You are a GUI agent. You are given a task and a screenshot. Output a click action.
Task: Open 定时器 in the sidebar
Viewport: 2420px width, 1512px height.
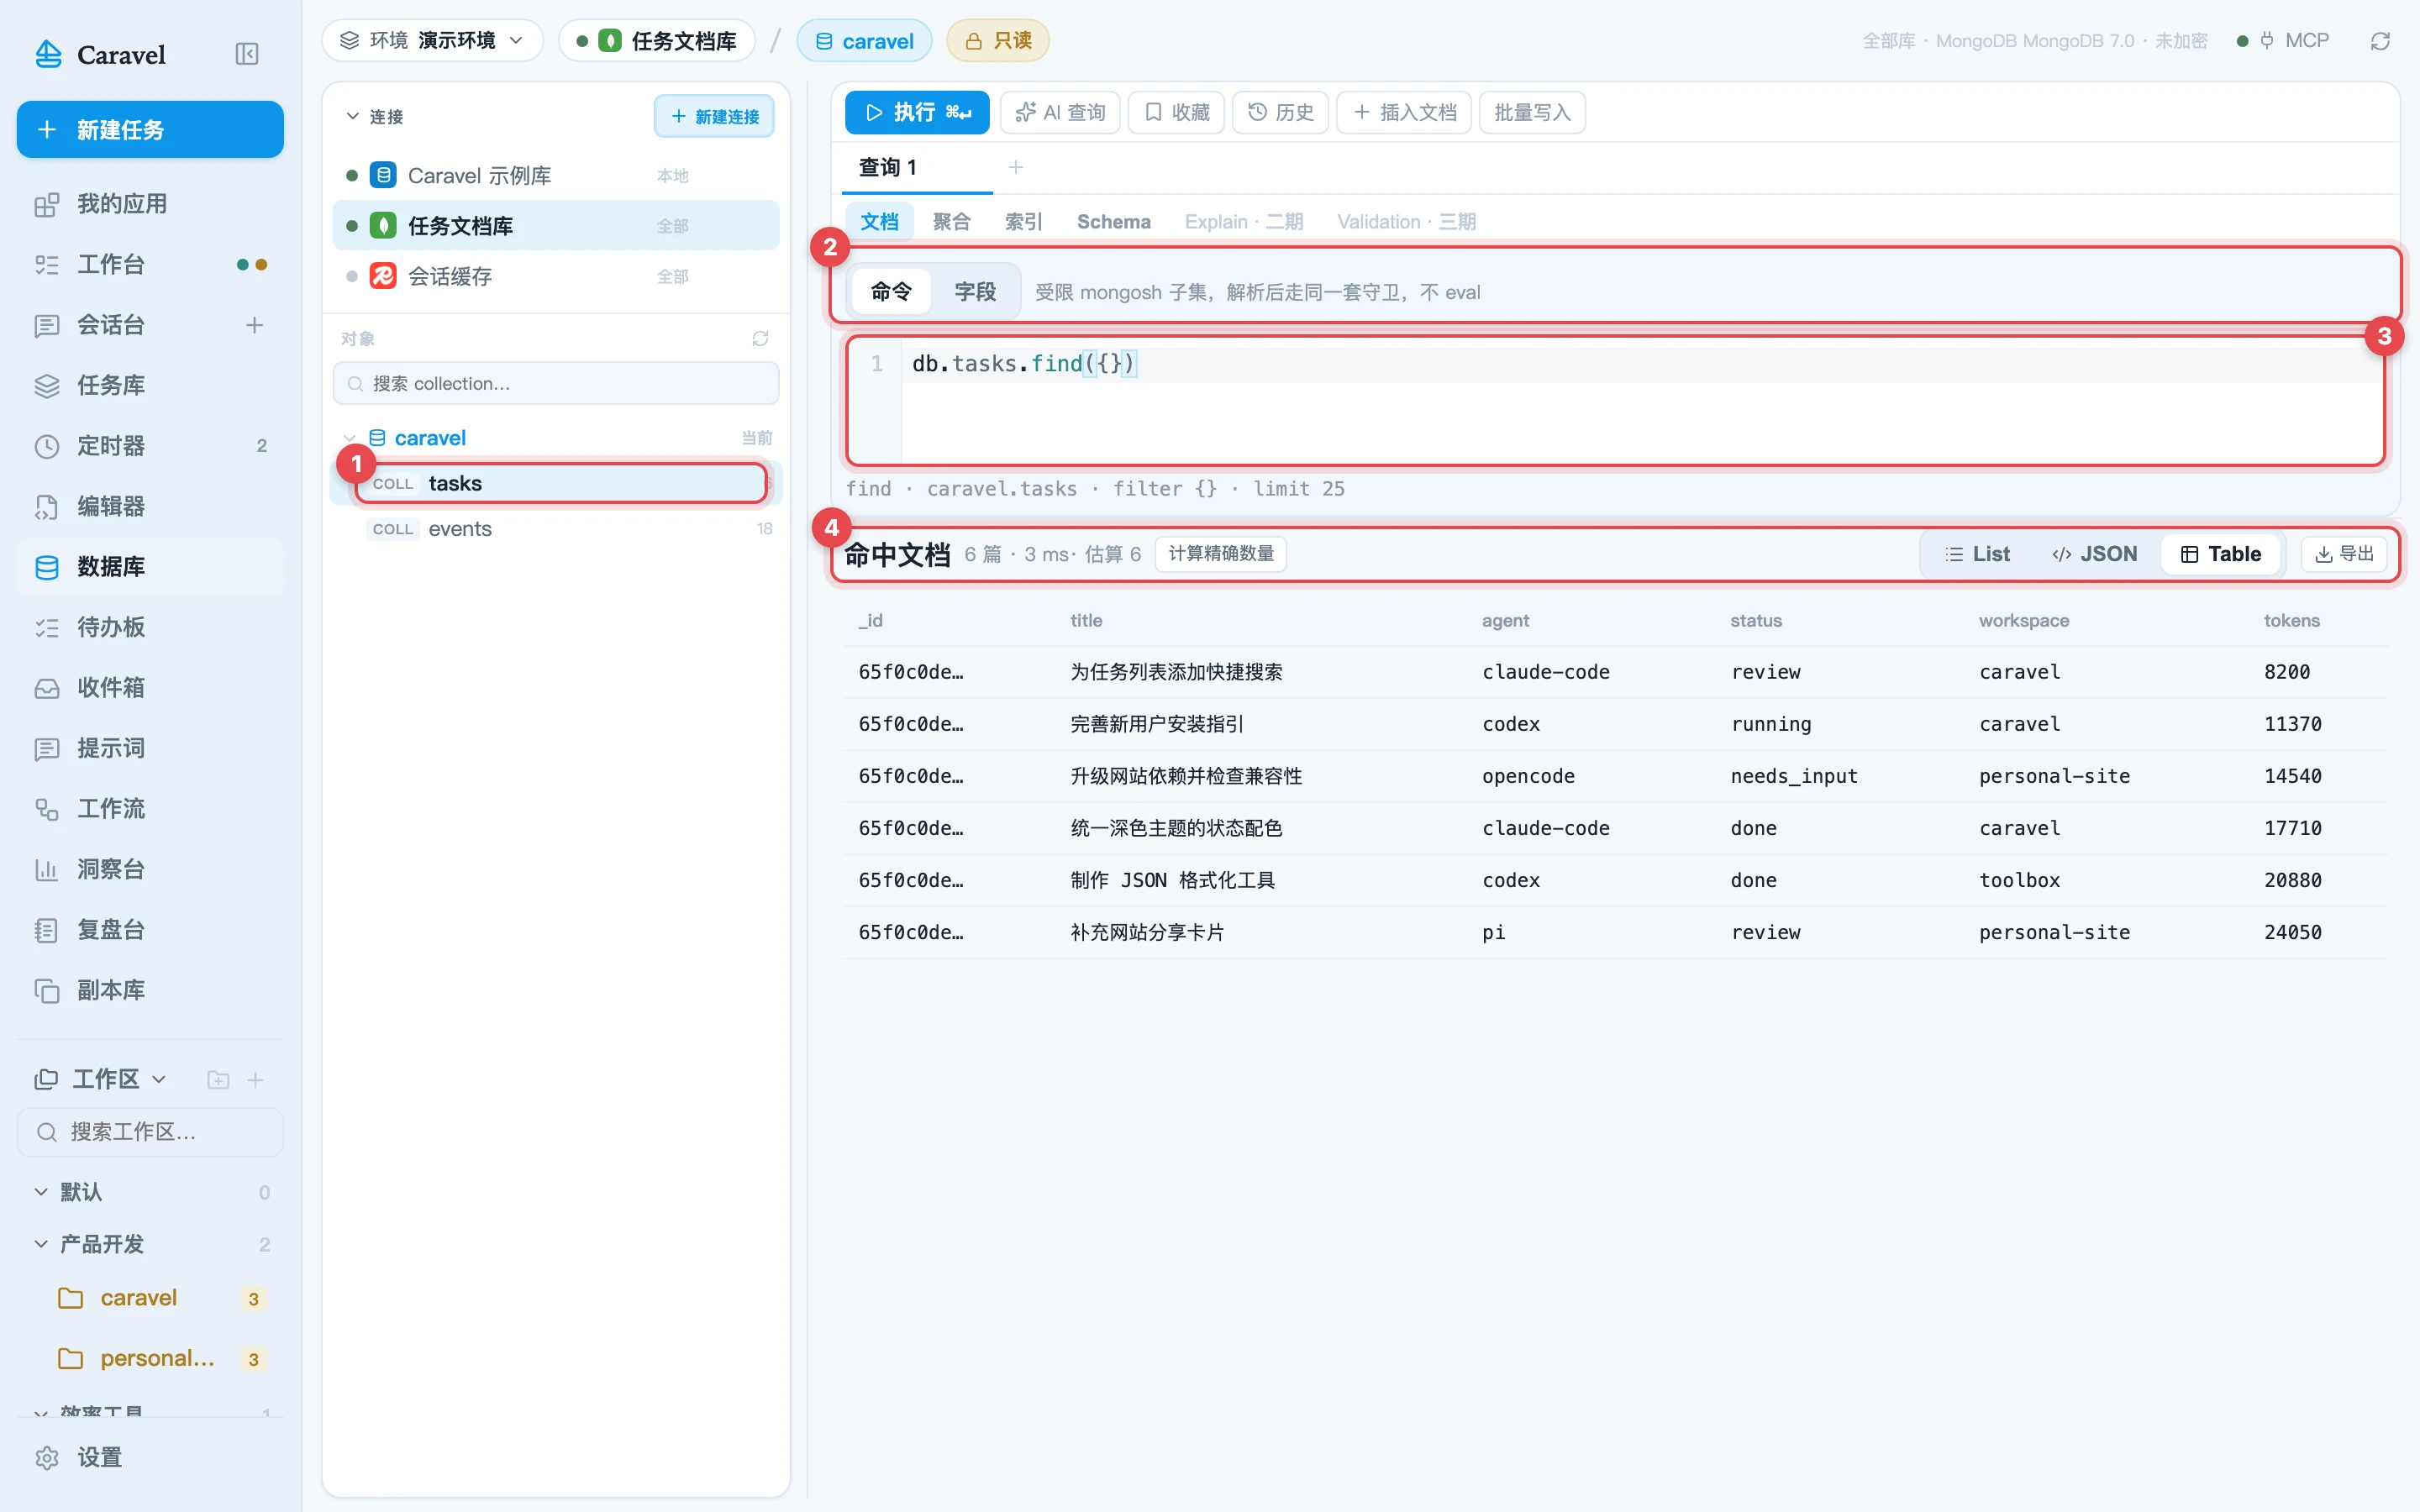click(x=150, y=446)
